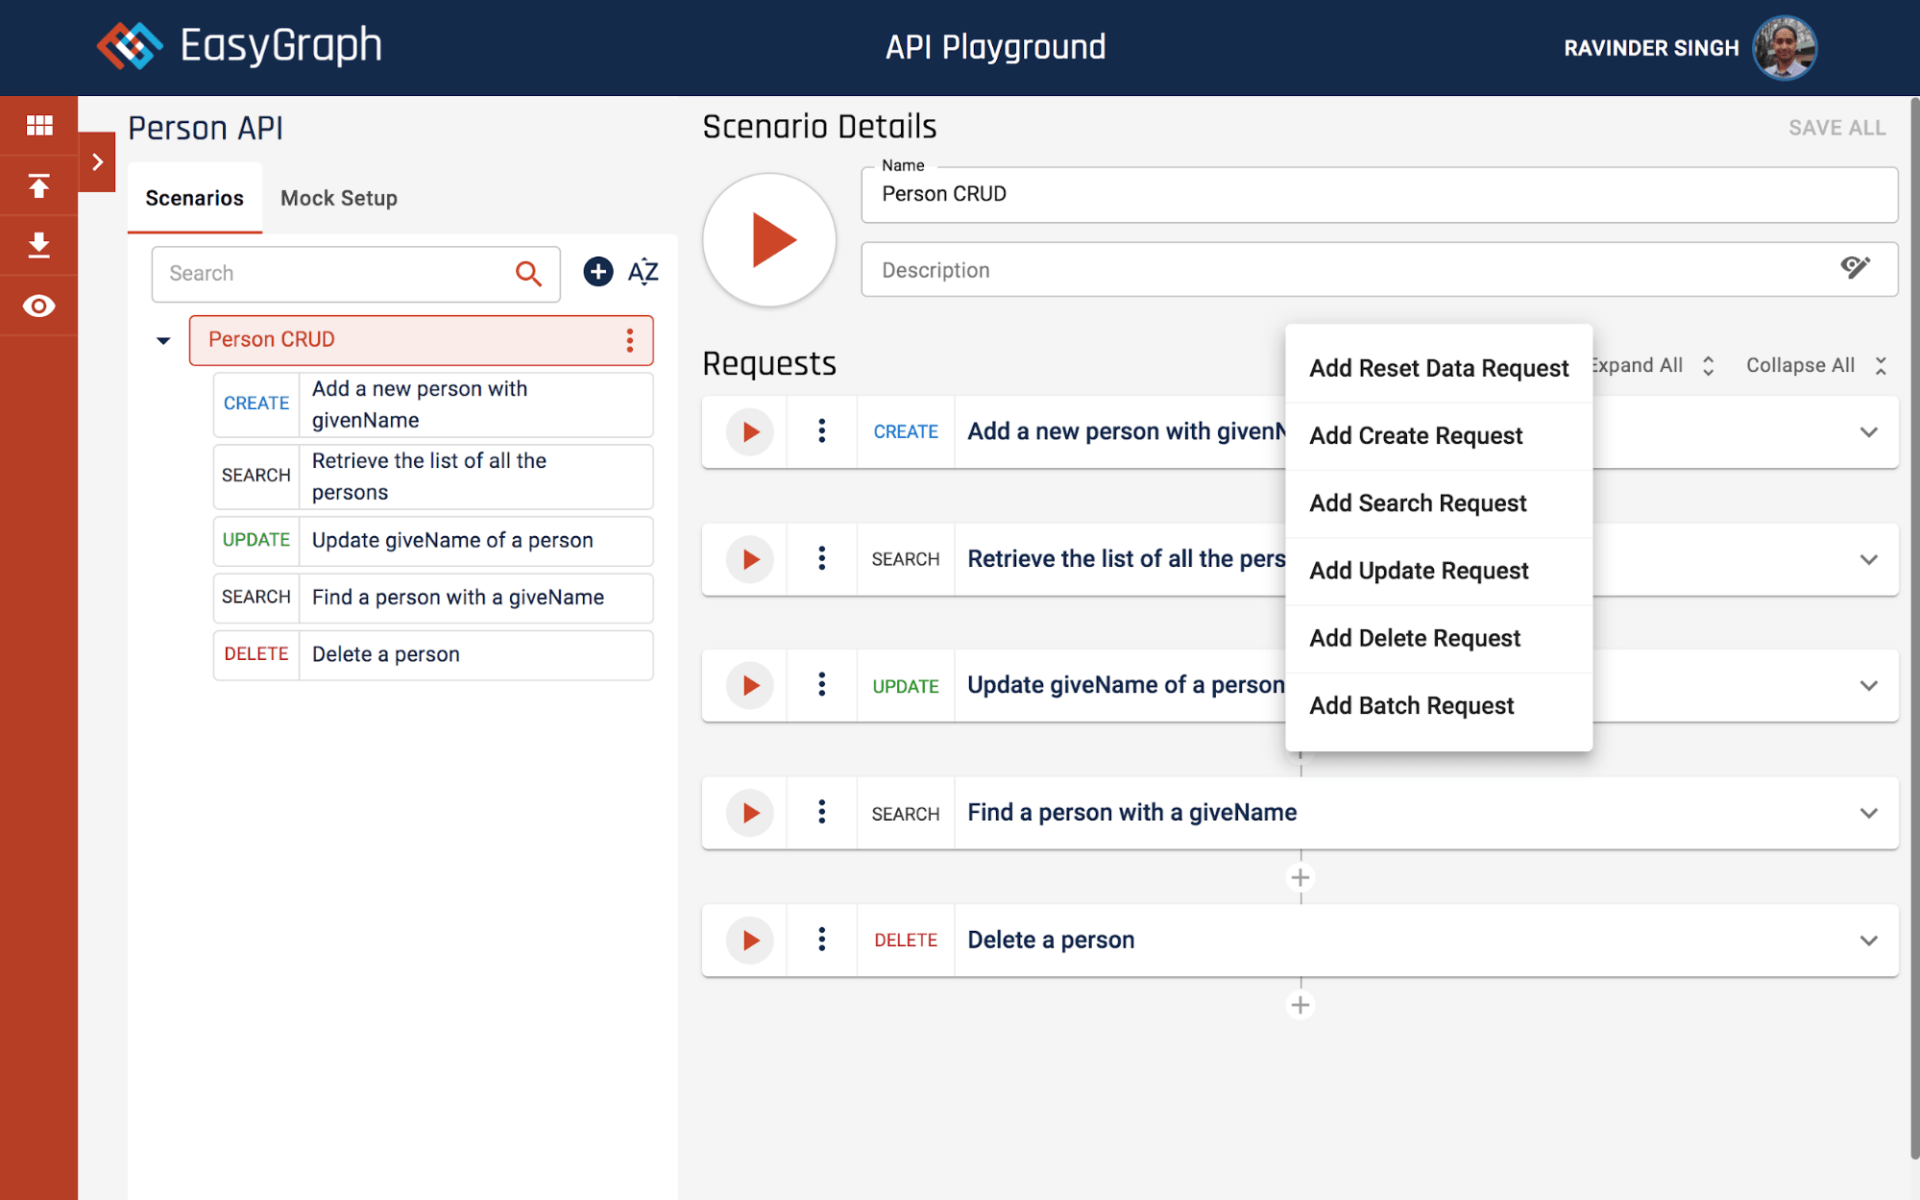Viewport: 1920px width, 1200px height.
Task: Run the whole Person CRUD scenario
Action: coord(769,240)
